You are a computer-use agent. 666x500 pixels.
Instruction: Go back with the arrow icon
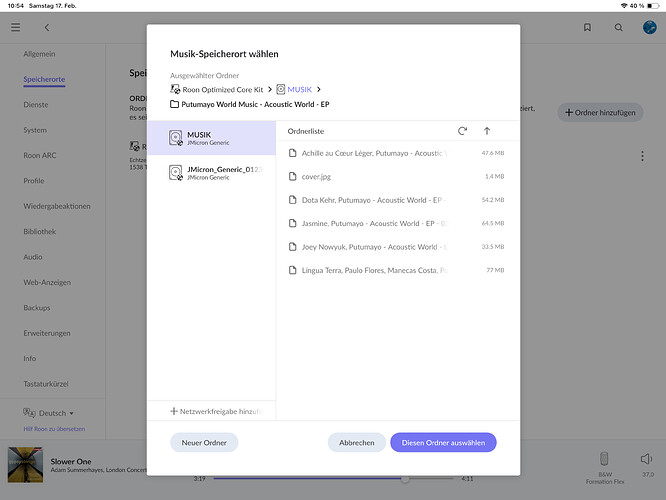click(47, 28)
